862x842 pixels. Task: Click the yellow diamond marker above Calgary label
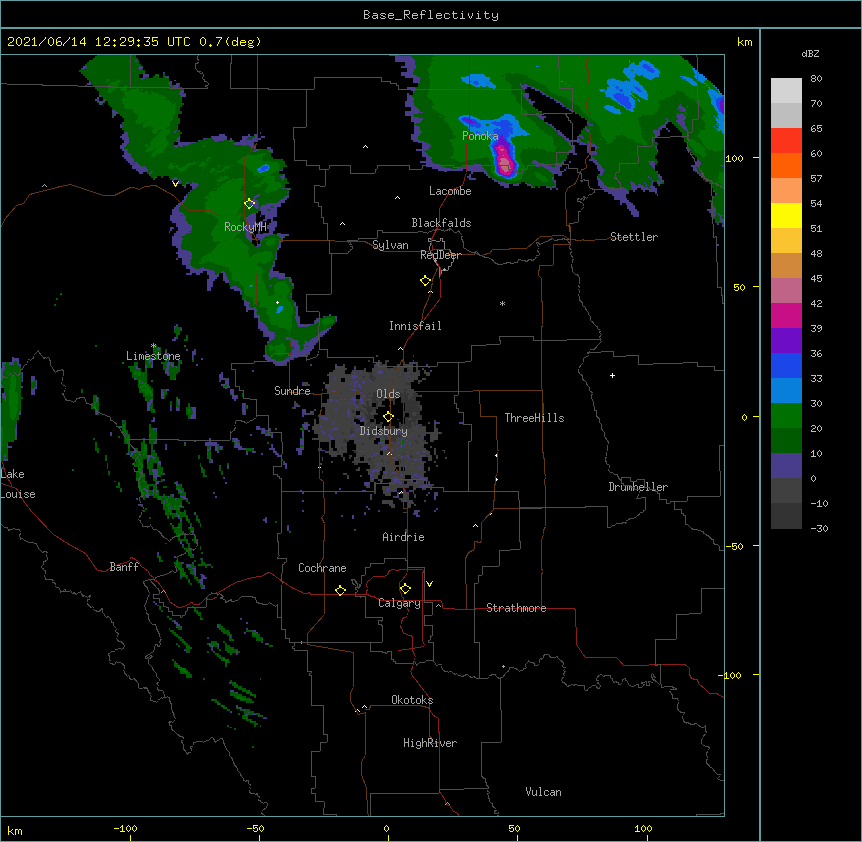click(x=405, y=589)
